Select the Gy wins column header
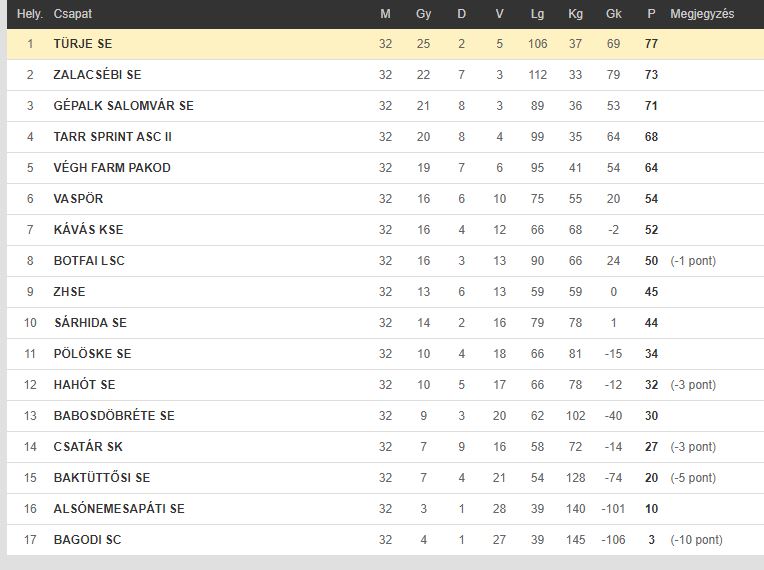This screenshot has height=570, width=764. click(x=423, y=14)
